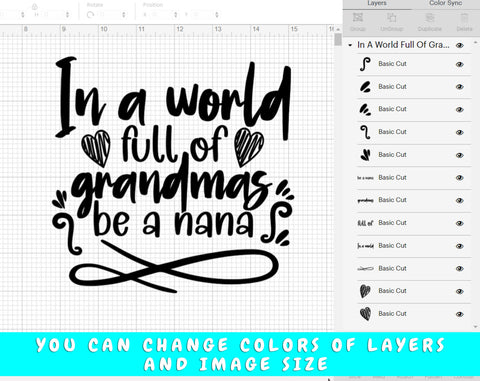
Task: Collapse the 'In A World Full Of Gra...' group
Action: click(x=350, y=45)
